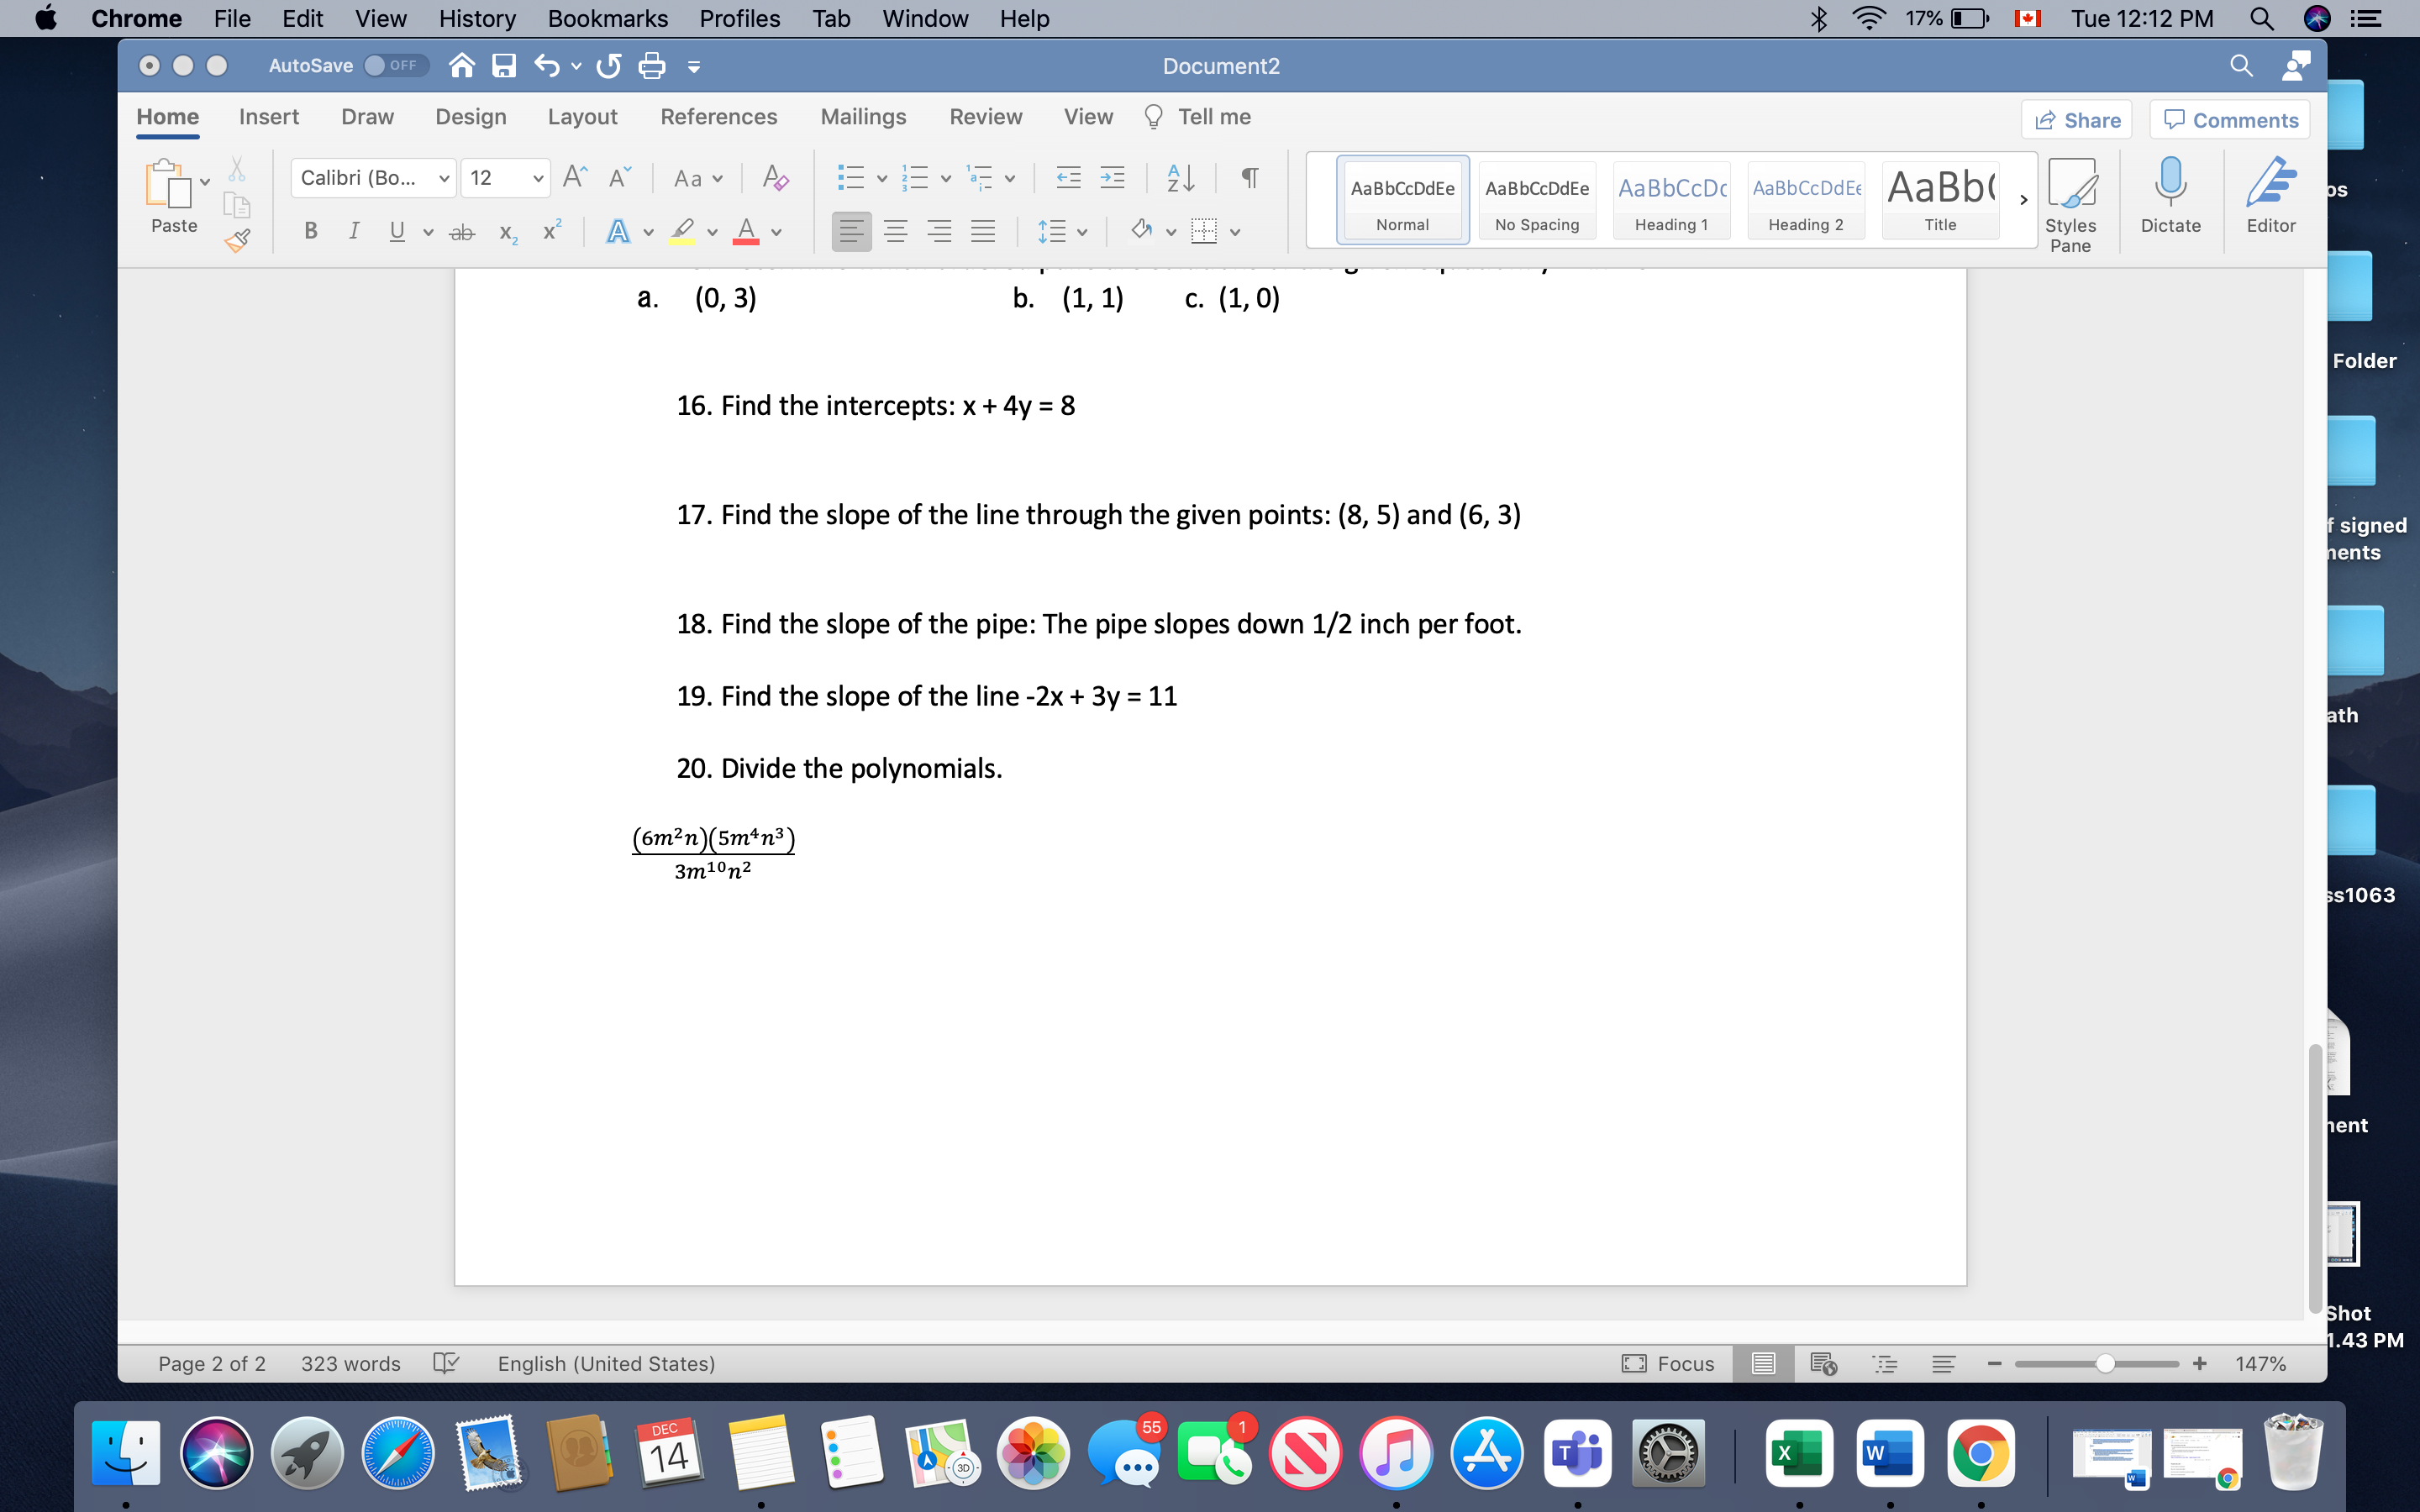
Task: Click the Heading 1 style thumbnail
Action: tap(1671, 200)
